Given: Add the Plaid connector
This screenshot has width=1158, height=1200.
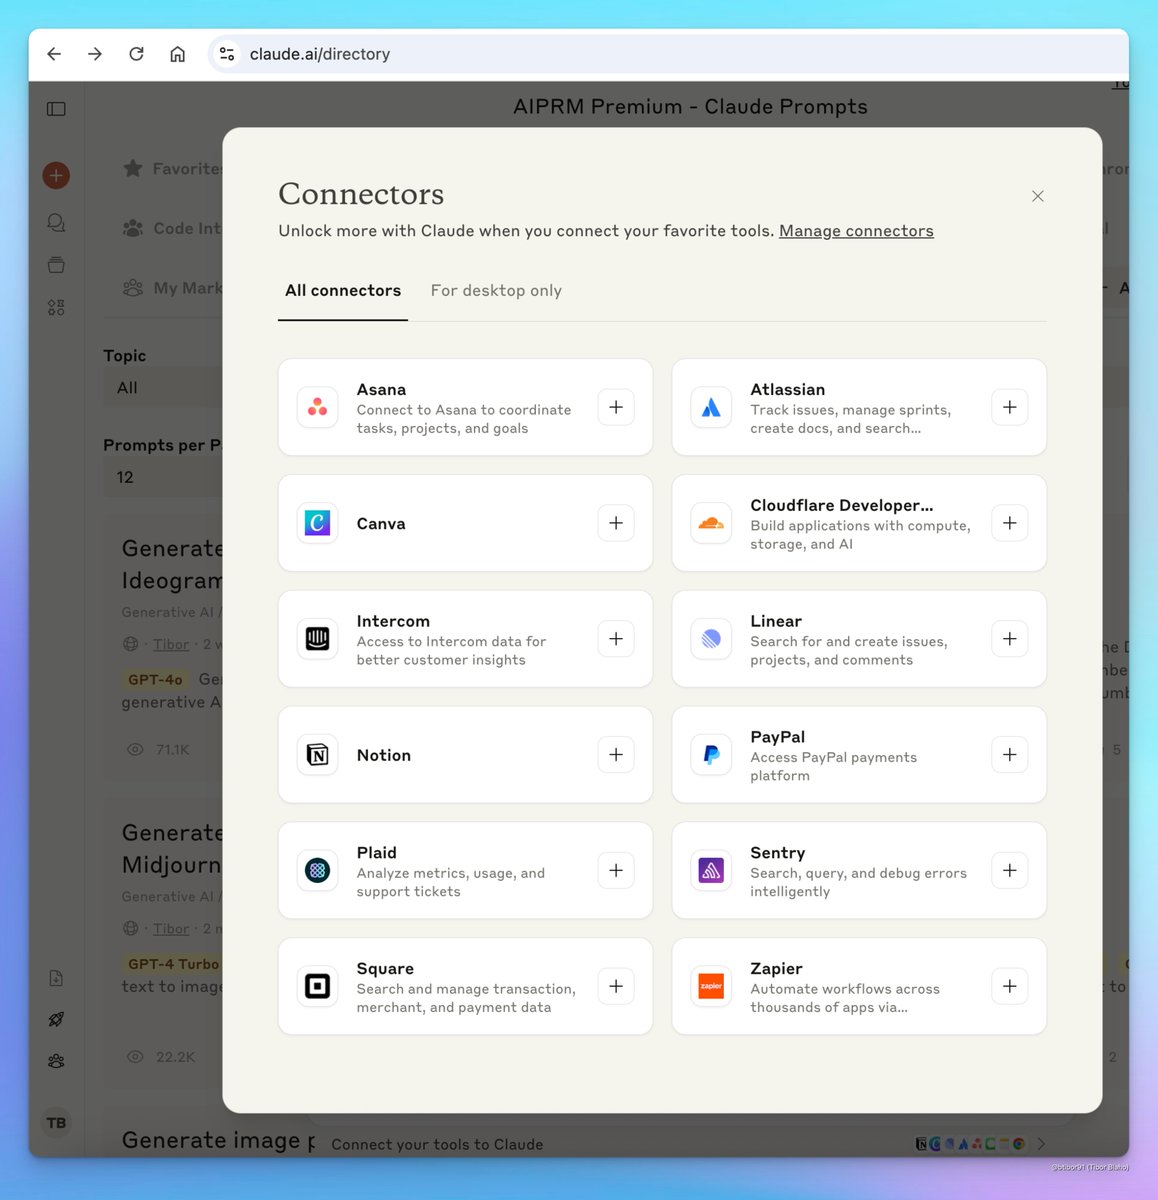Looking at the screenshot, I should [616, 870].
